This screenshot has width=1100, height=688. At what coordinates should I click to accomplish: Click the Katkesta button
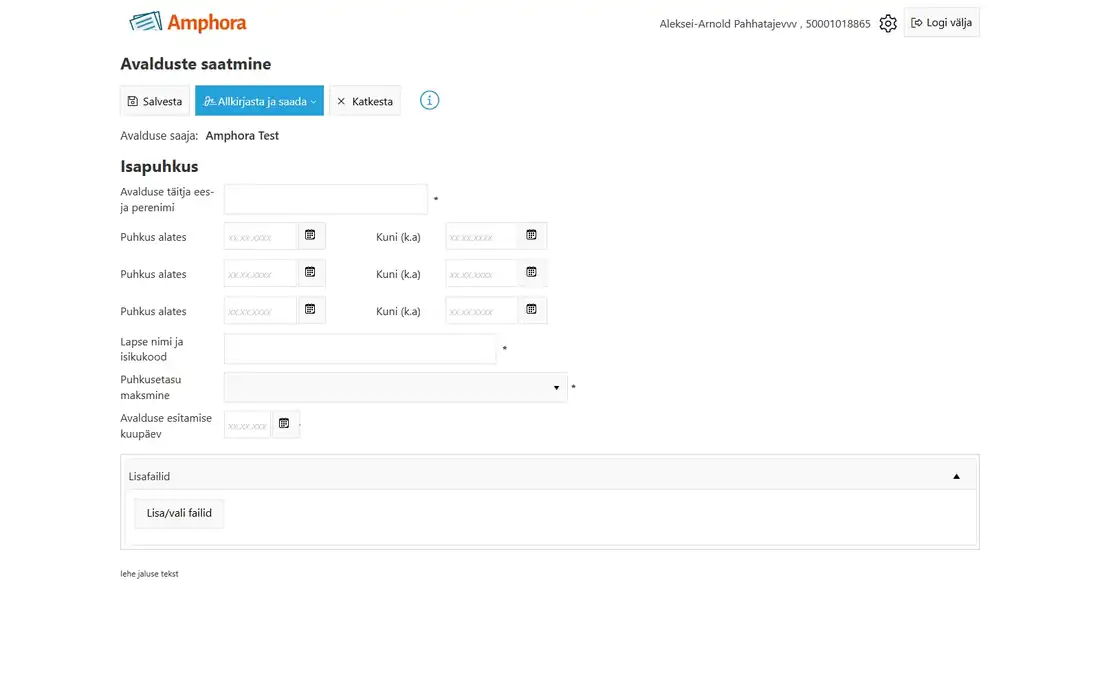click(x=365, y=101)
